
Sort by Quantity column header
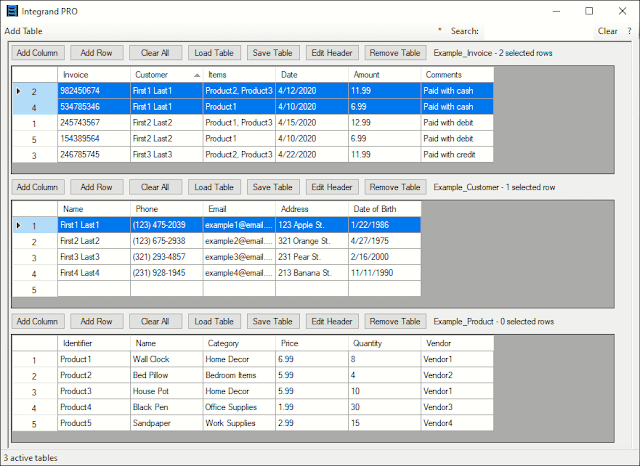click(x=384, y=343)
